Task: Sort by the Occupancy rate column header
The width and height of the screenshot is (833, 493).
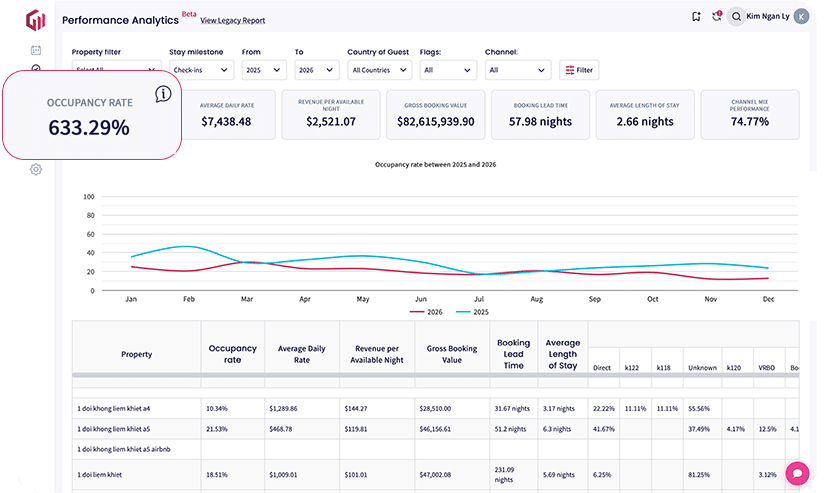Action: [x=233, y=354]
